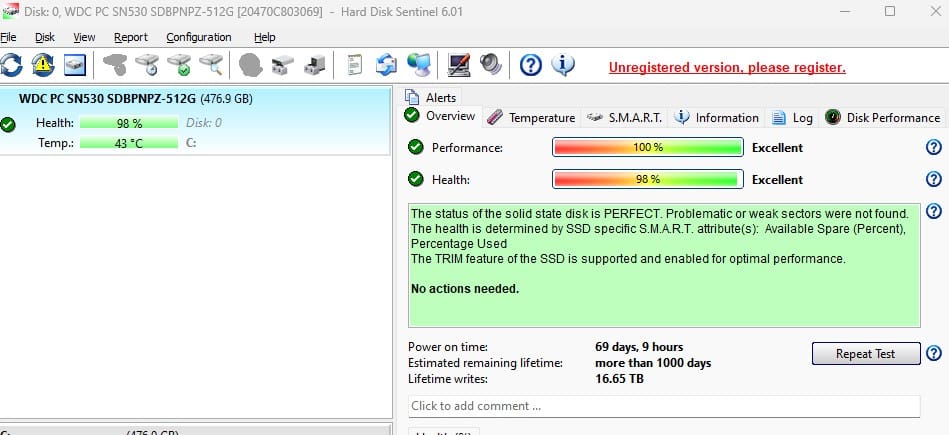
Task: Click the yellow warning alert toolbar icon
Action: (x=43, y=65)
